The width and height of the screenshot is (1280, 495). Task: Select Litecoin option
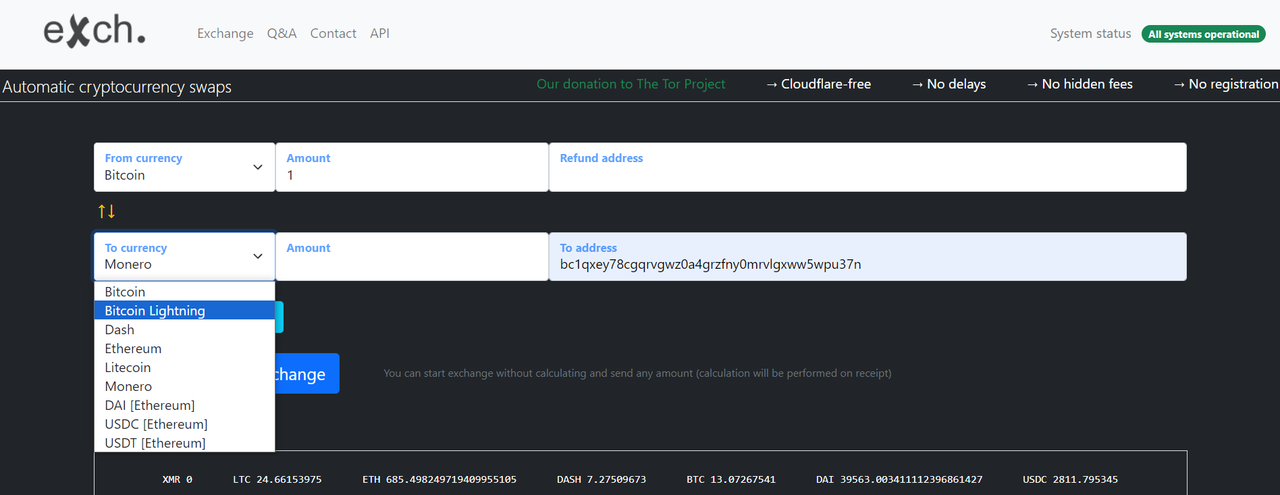[184, 368]
